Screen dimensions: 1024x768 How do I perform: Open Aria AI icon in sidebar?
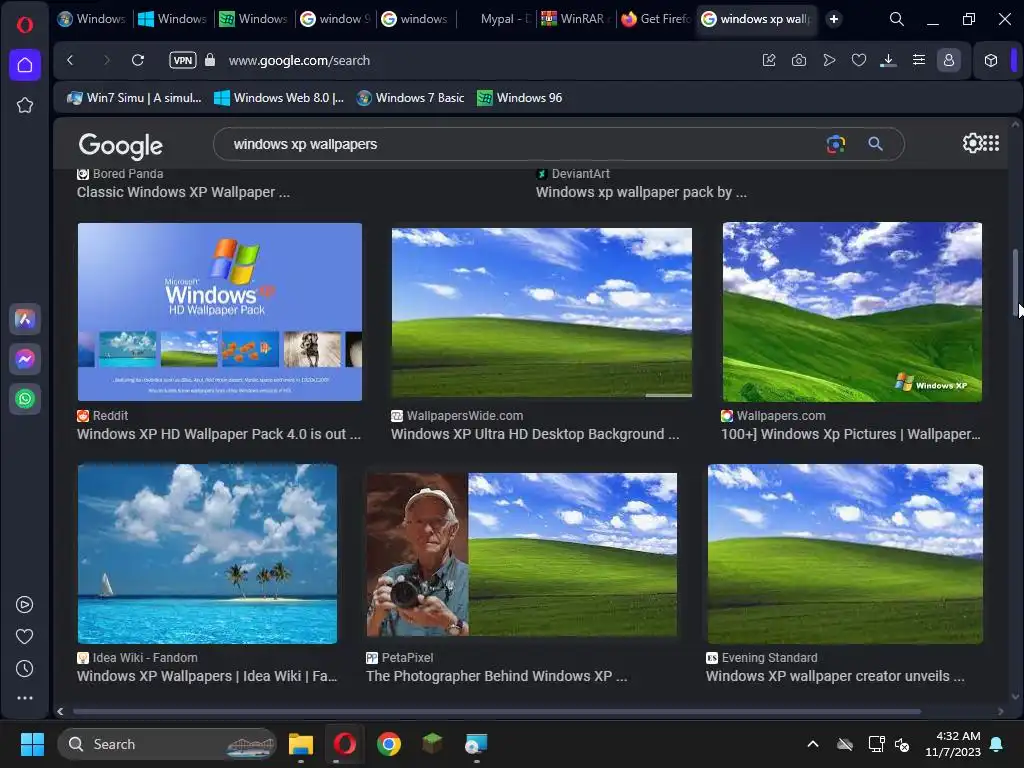(x=25, y=319)
